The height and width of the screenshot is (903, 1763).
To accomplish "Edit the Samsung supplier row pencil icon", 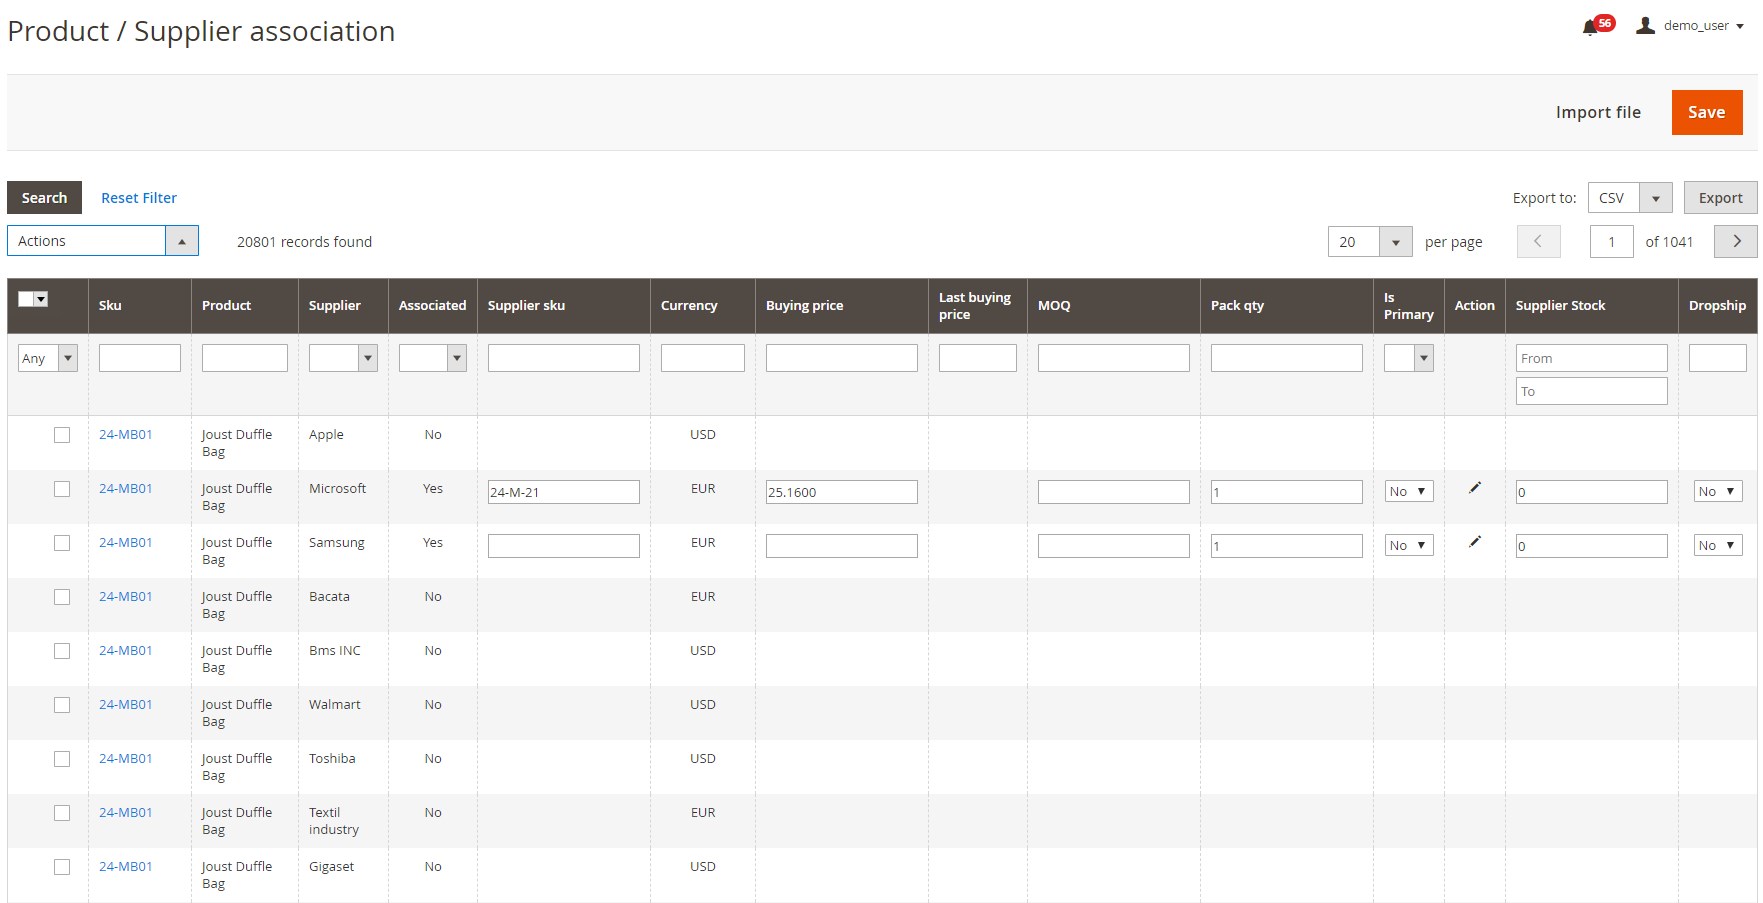I will [1474, 542].
